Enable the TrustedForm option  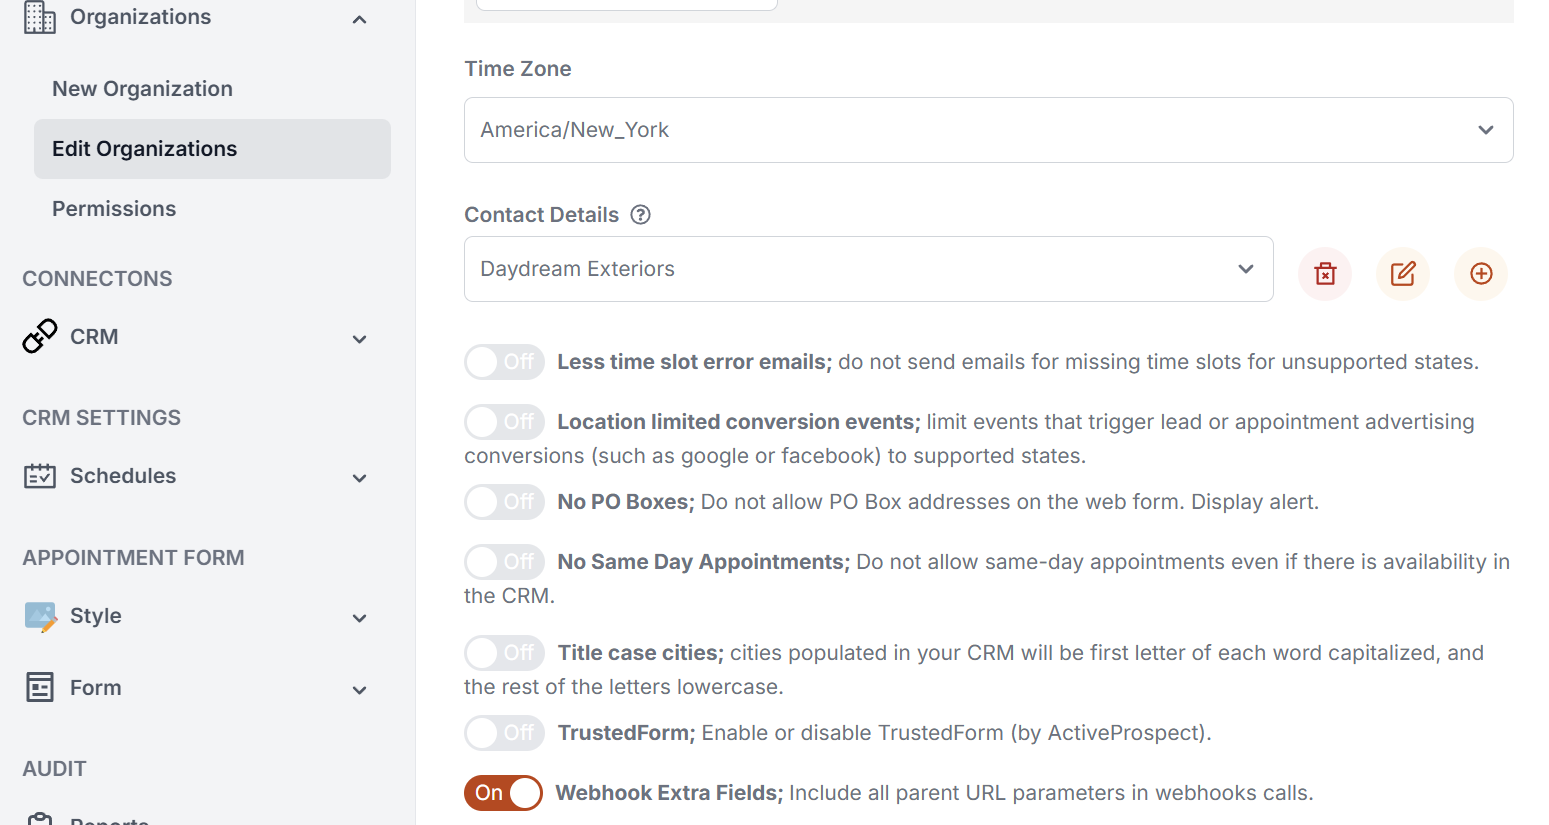[x=504, y=732]
